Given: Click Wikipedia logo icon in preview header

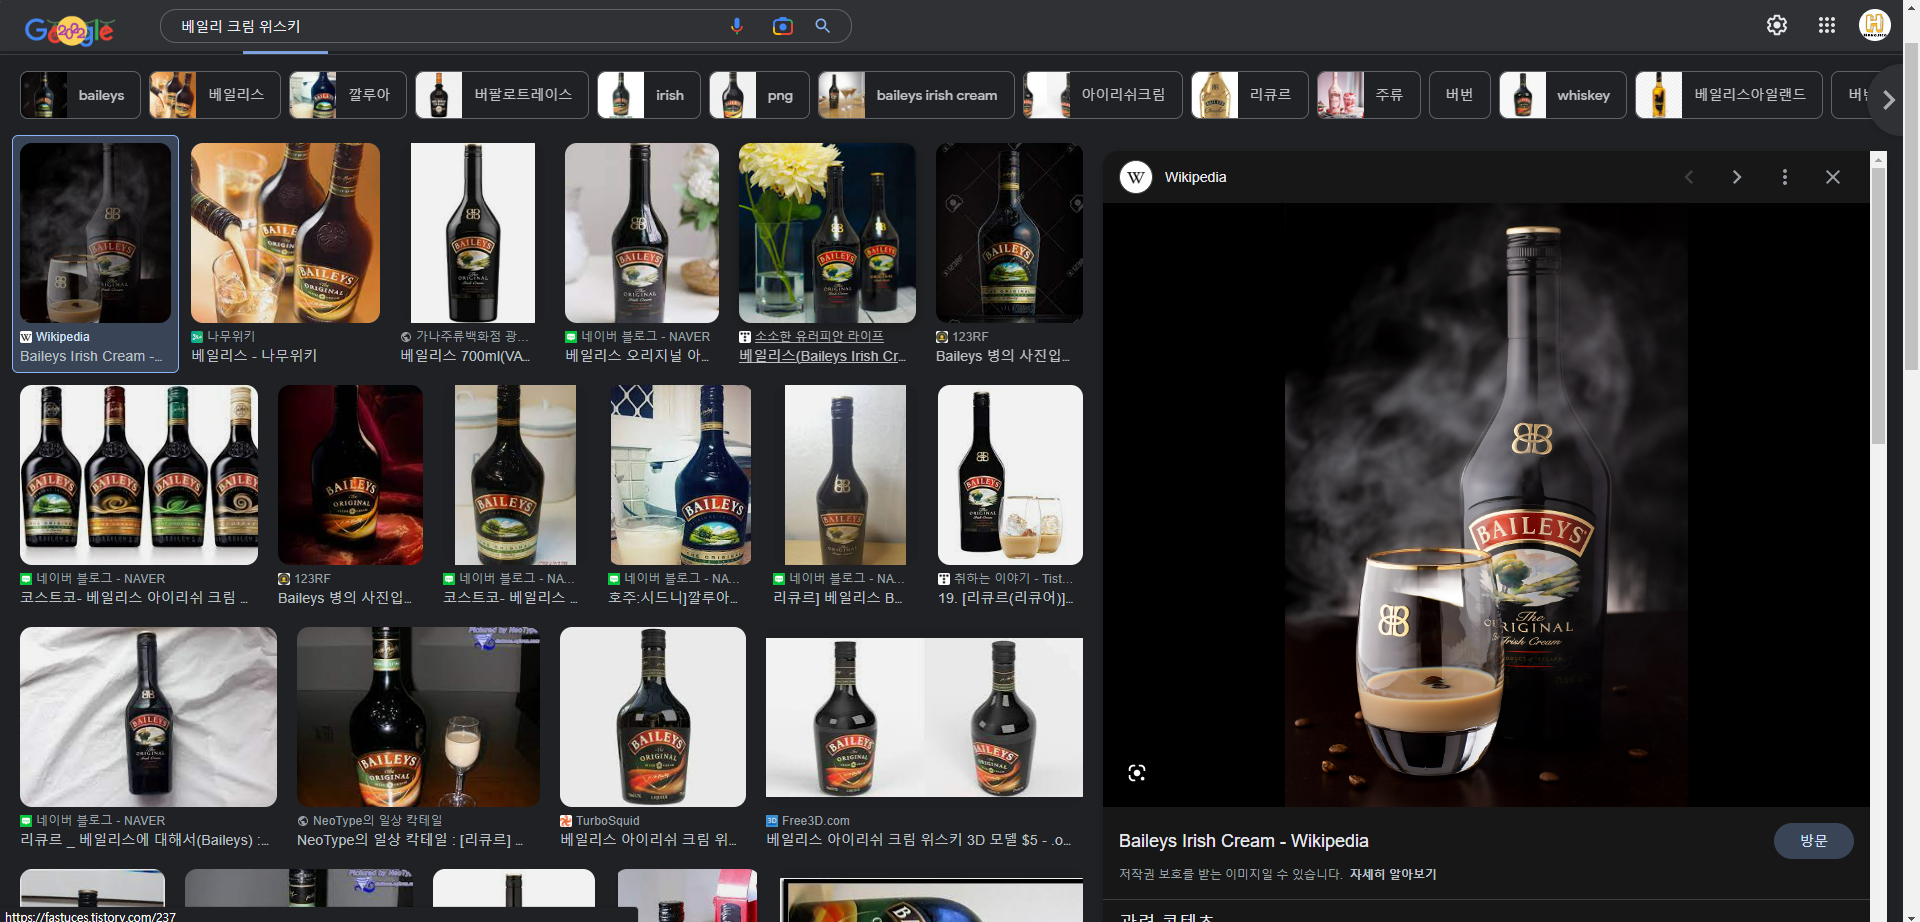Looking at the screenshot, I should (1136, 177).
